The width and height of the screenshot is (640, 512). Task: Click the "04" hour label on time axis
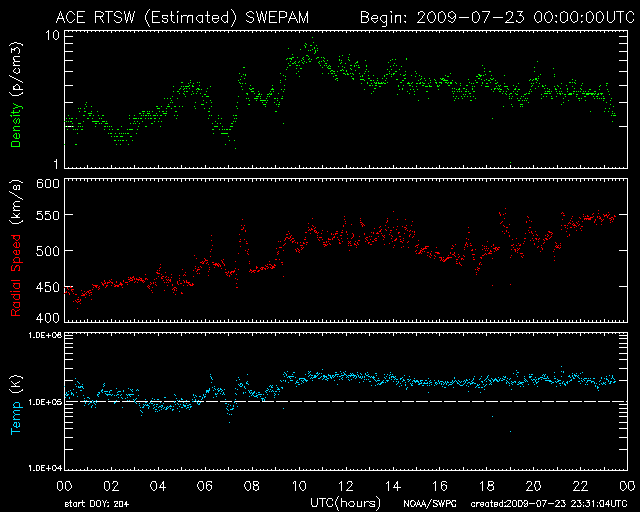[158, 486]
